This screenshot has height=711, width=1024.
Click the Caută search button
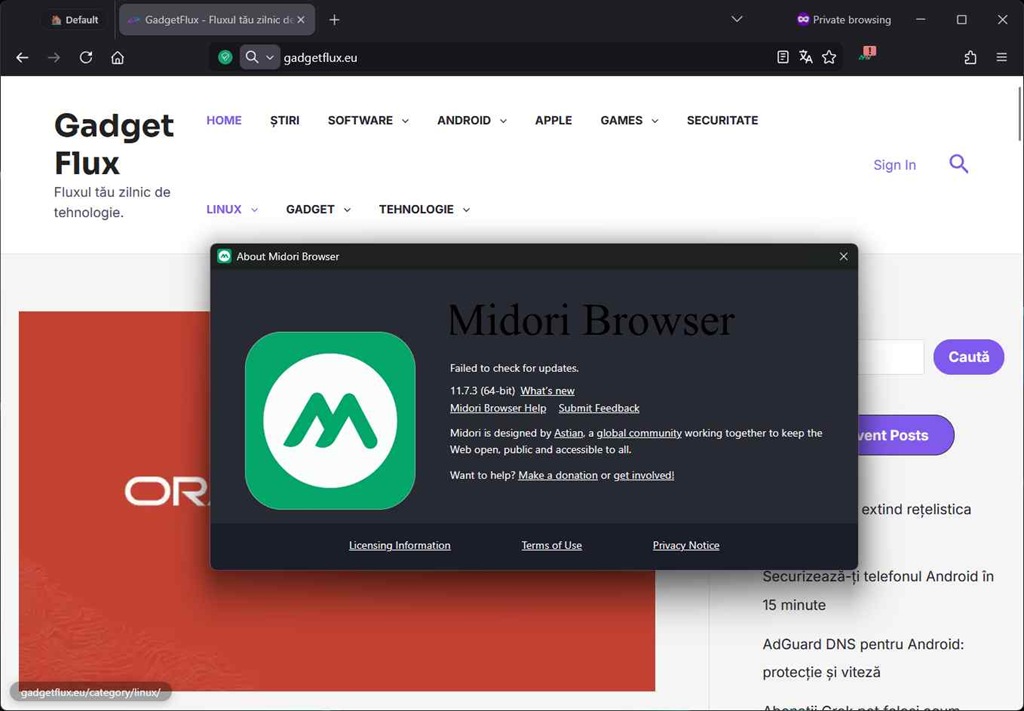(968, 356)
